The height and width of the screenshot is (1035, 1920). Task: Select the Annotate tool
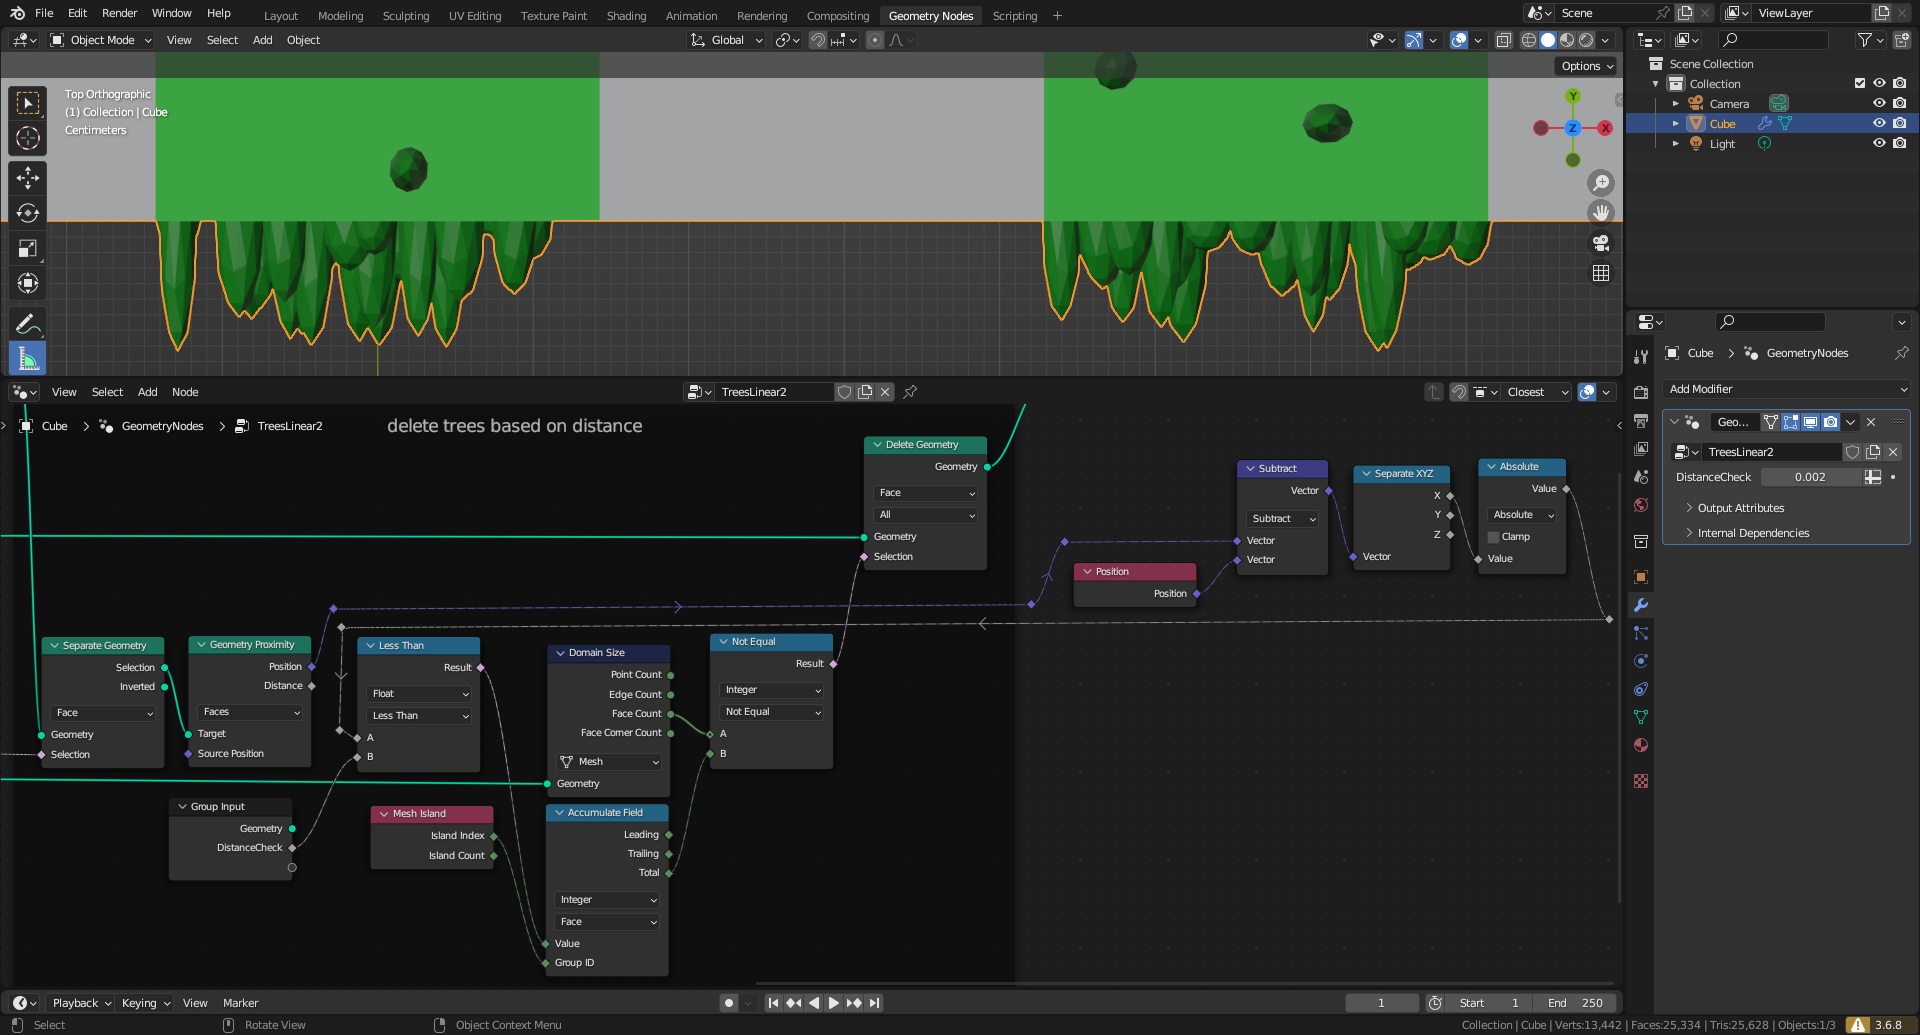(x=28, y=323)
